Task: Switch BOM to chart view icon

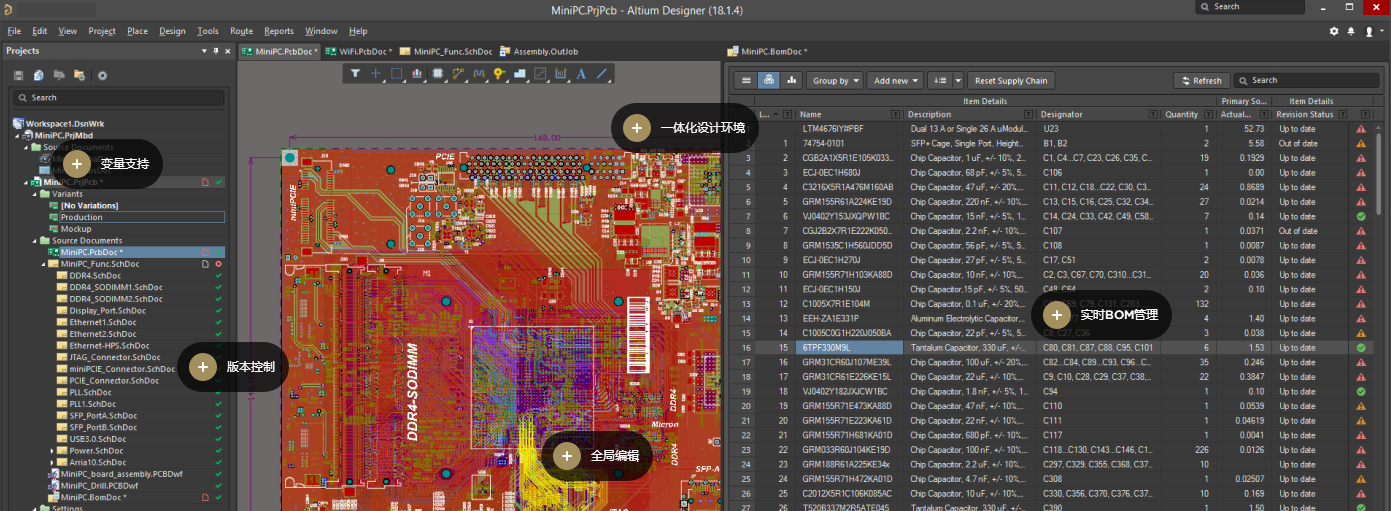Action: [792, 80]
